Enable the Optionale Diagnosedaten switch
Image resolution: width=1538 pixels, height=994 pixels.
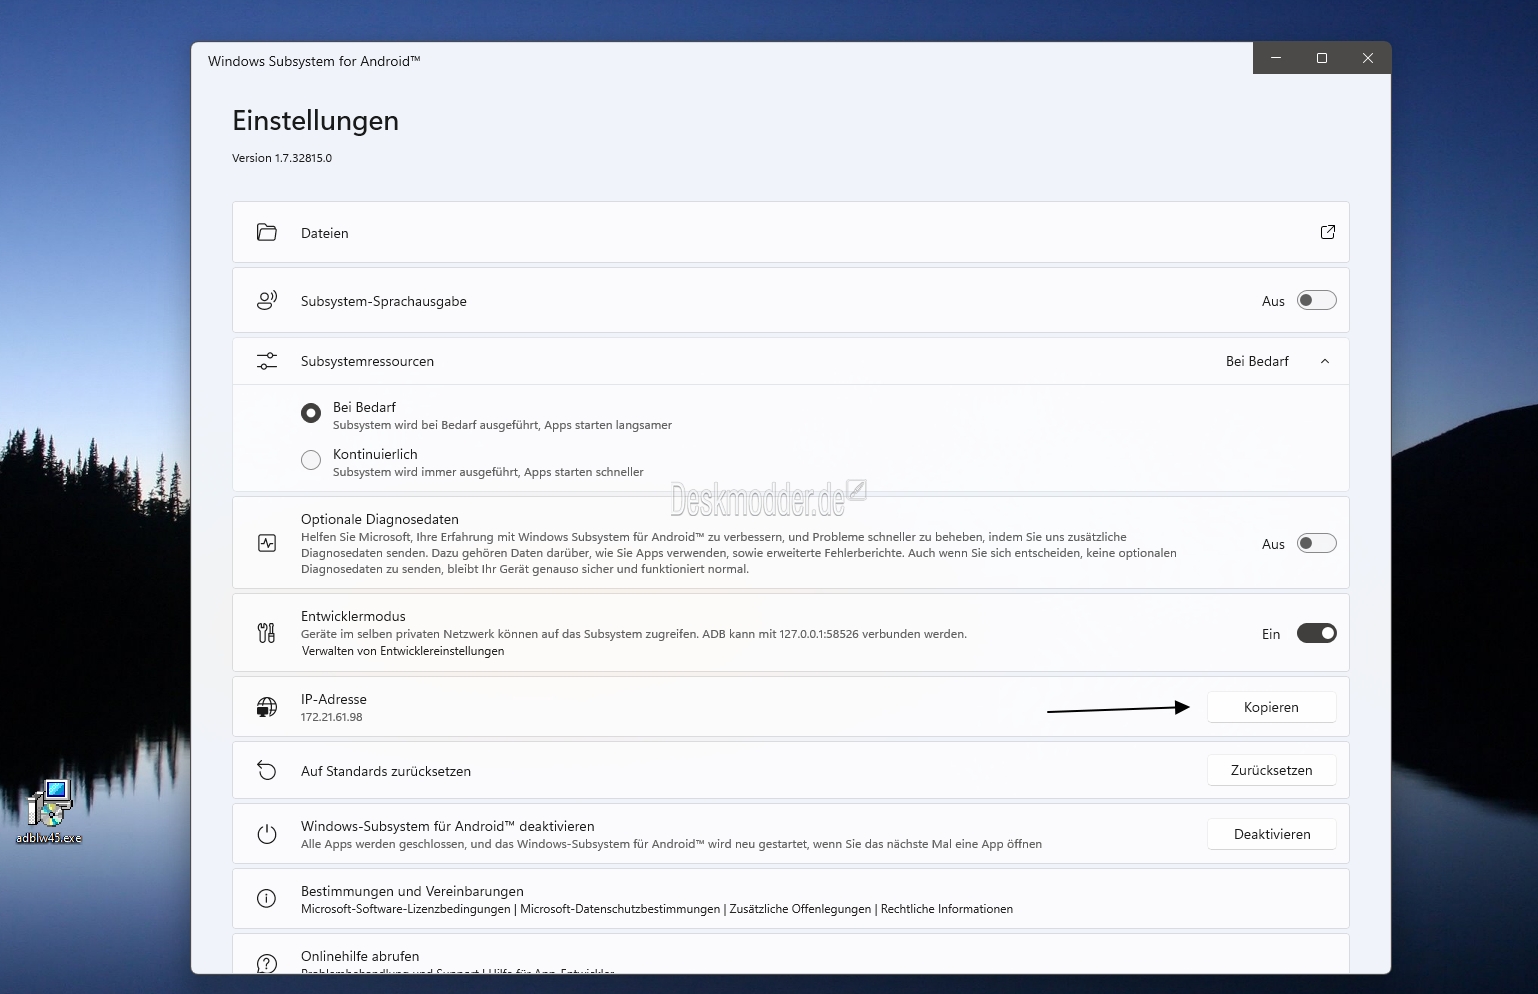[x=1316, y=543]
